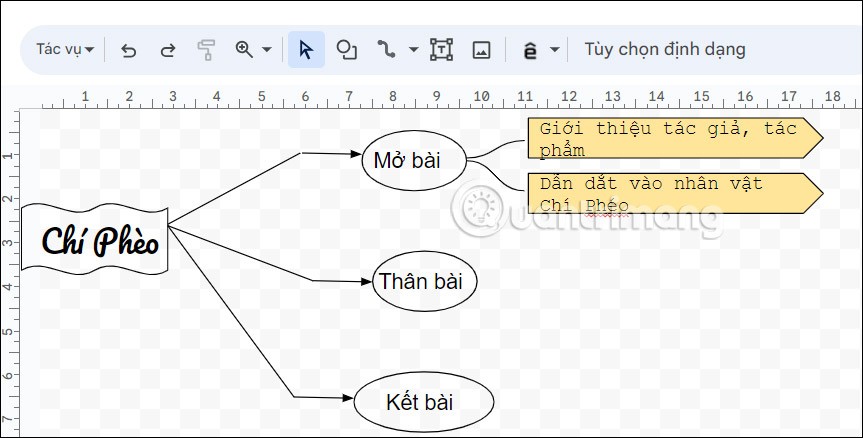Pick the Text box tool
The image size is (863, 438).
(x=441, y=49)
